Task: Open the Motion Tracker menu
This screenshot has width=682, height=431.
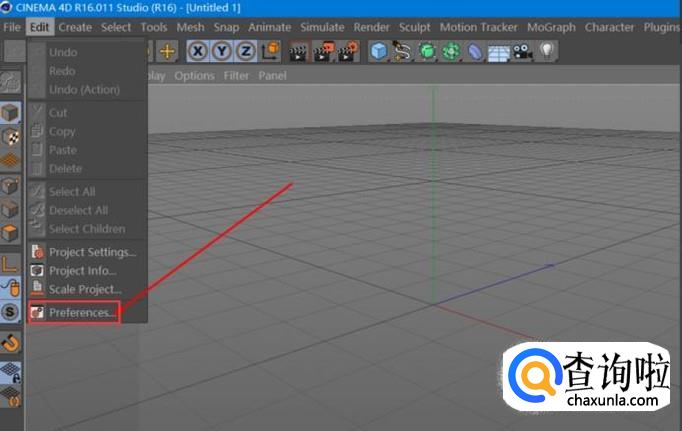Action: coord(478,27)
